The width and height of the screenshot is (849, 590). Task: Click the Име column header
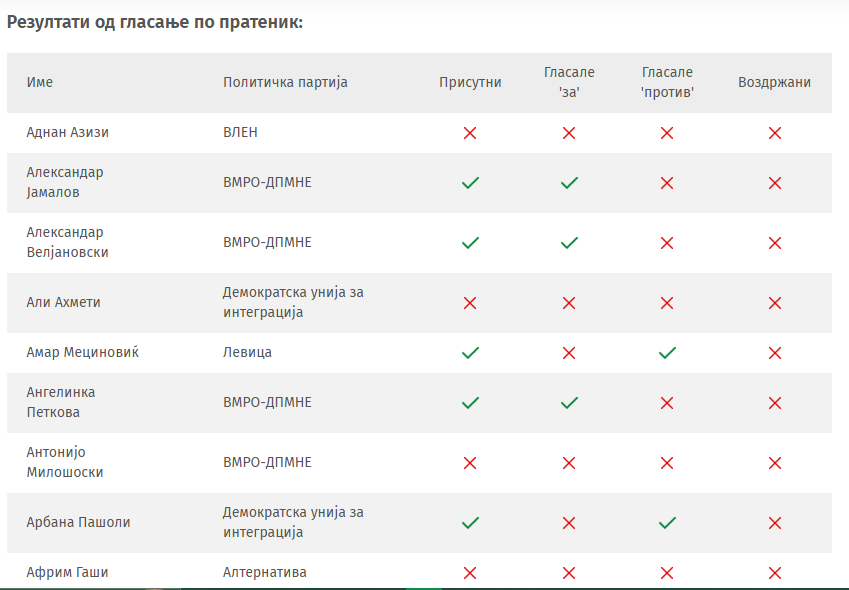point(40,82)
